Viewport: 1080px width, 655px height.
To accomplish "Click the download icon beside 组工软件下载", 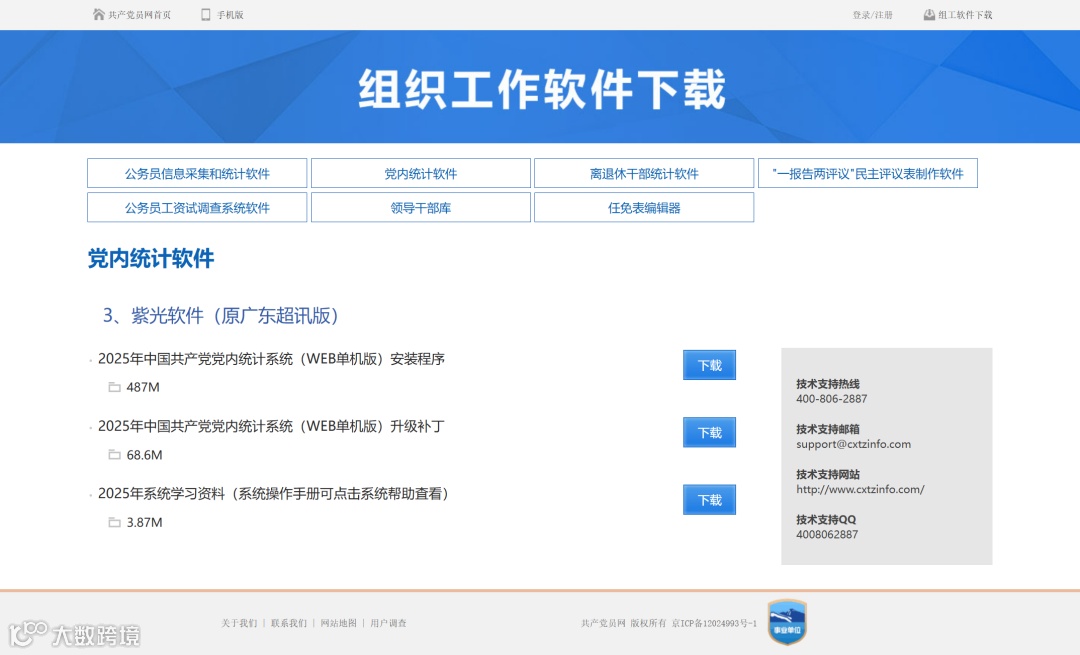I will coord(929,14).
